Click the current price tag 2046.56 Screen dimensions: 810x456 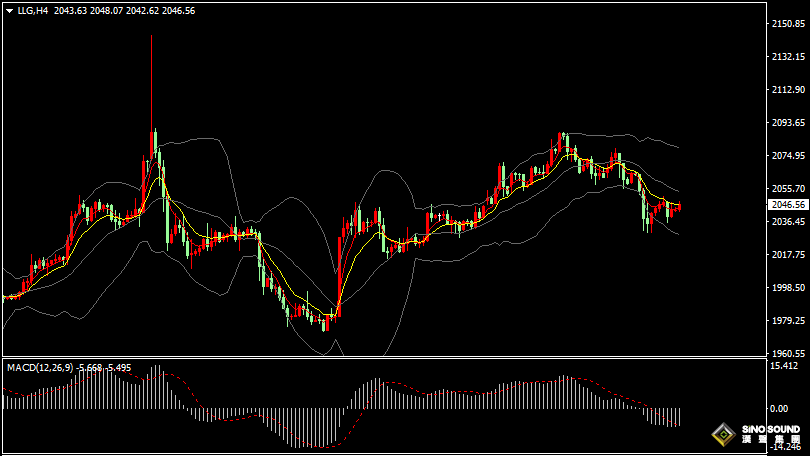[788, 205]
